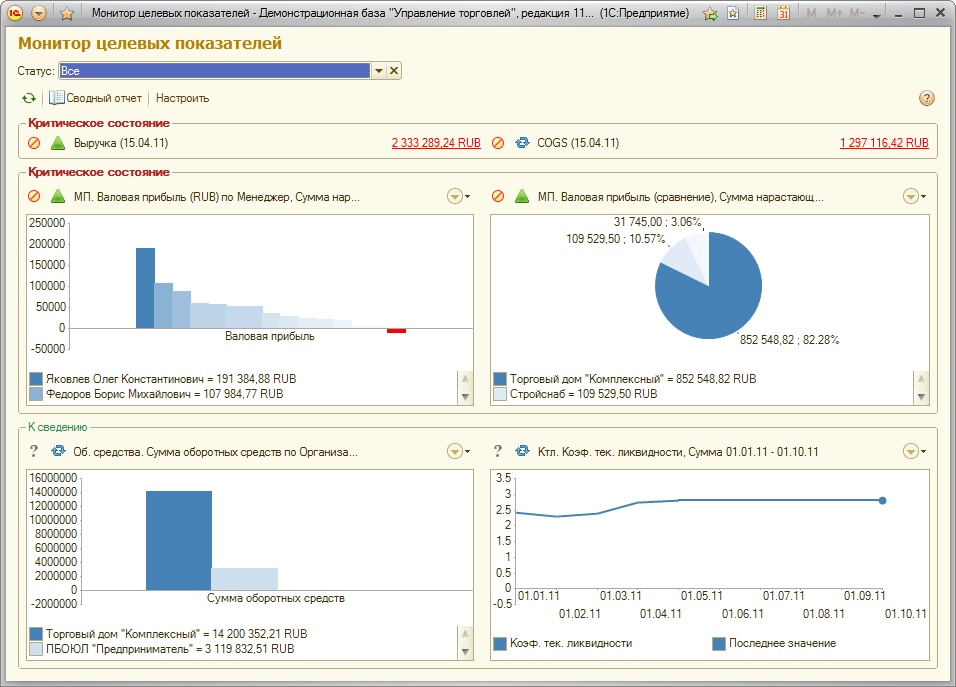The width and height of the screenshot is (956, 687).
Task: Click the calculator icon in title bar
Action: coord(760,13)
